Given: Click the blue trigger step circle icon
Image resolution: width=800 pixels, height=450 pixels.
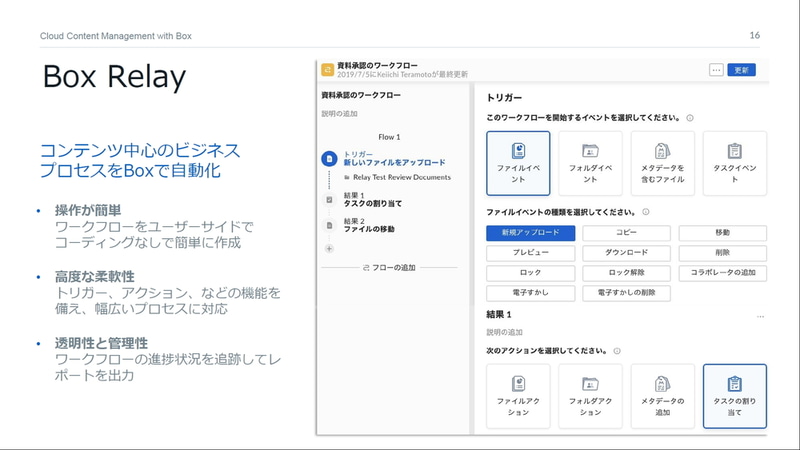Looking at the screenshot, I should click(x=329, y=159).
